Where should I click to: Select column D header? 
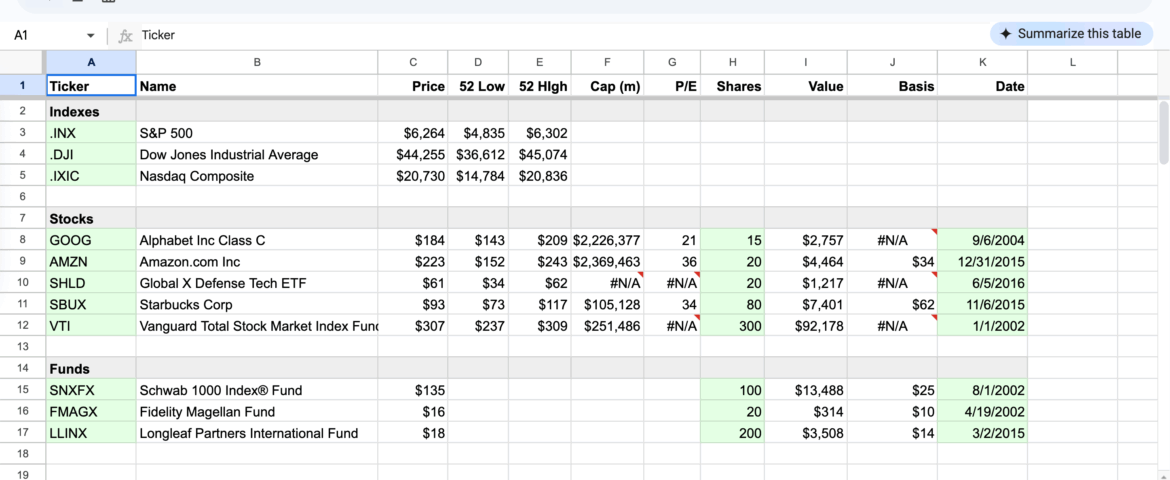[478, 63]
